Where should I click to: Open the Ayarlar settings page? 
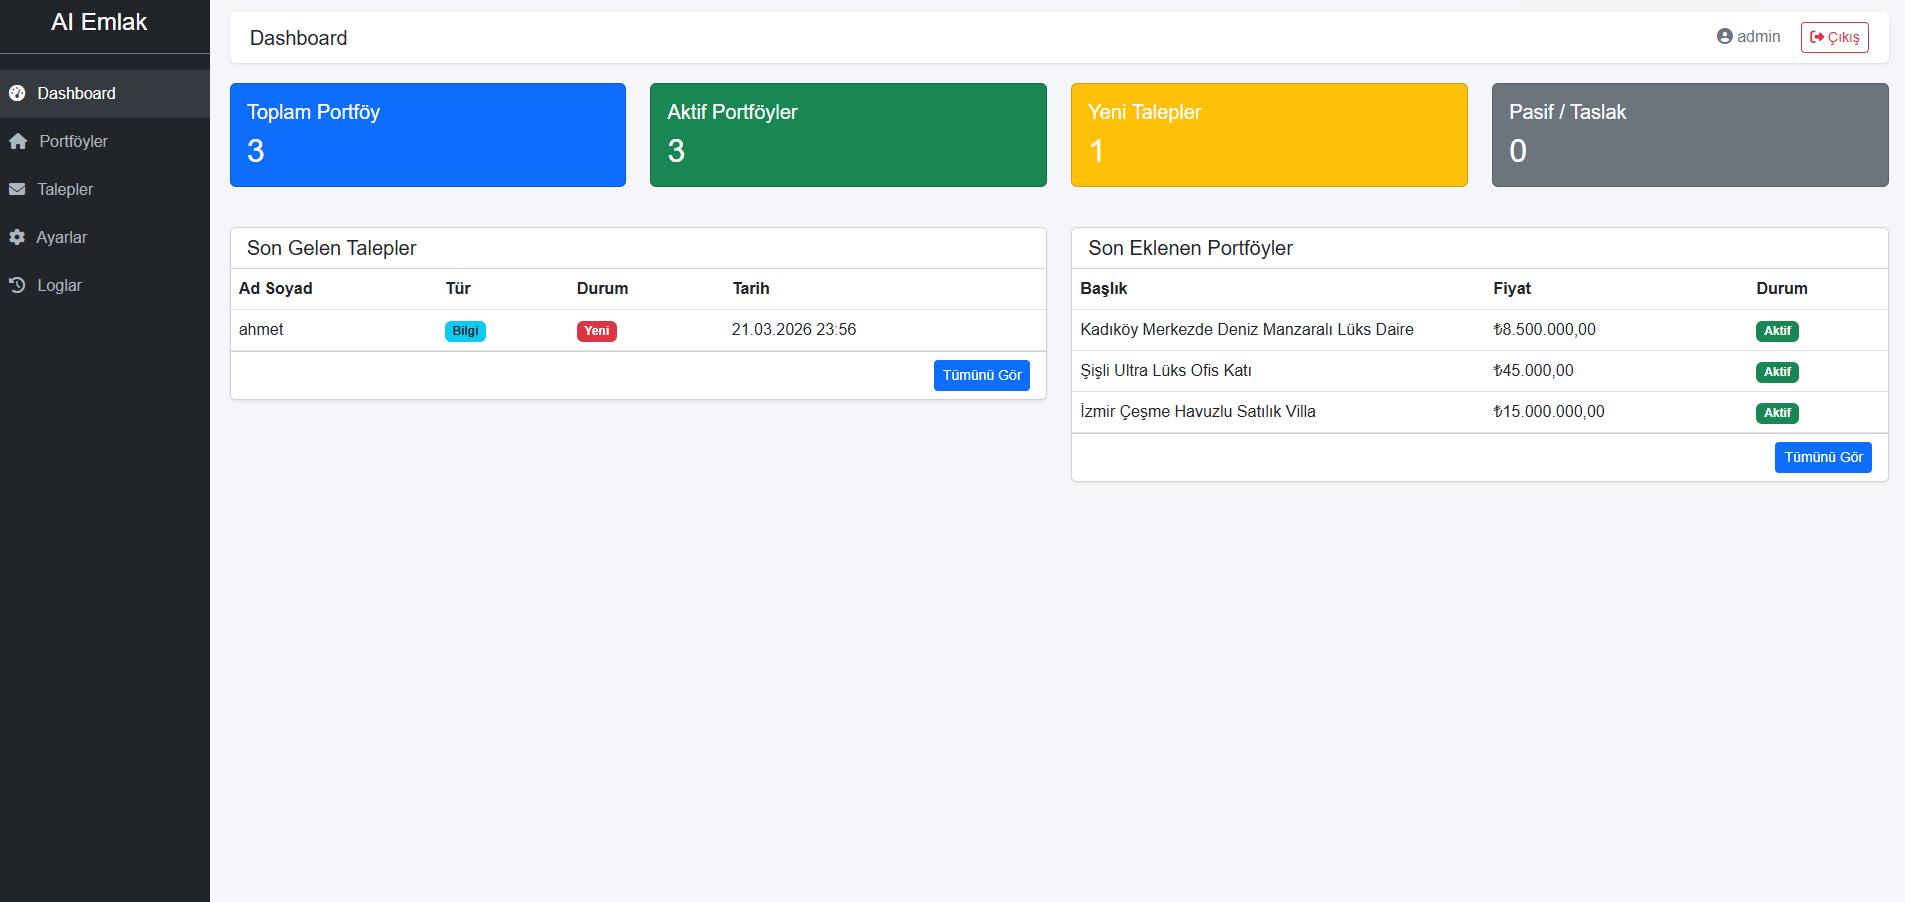(x=105, y=237)
